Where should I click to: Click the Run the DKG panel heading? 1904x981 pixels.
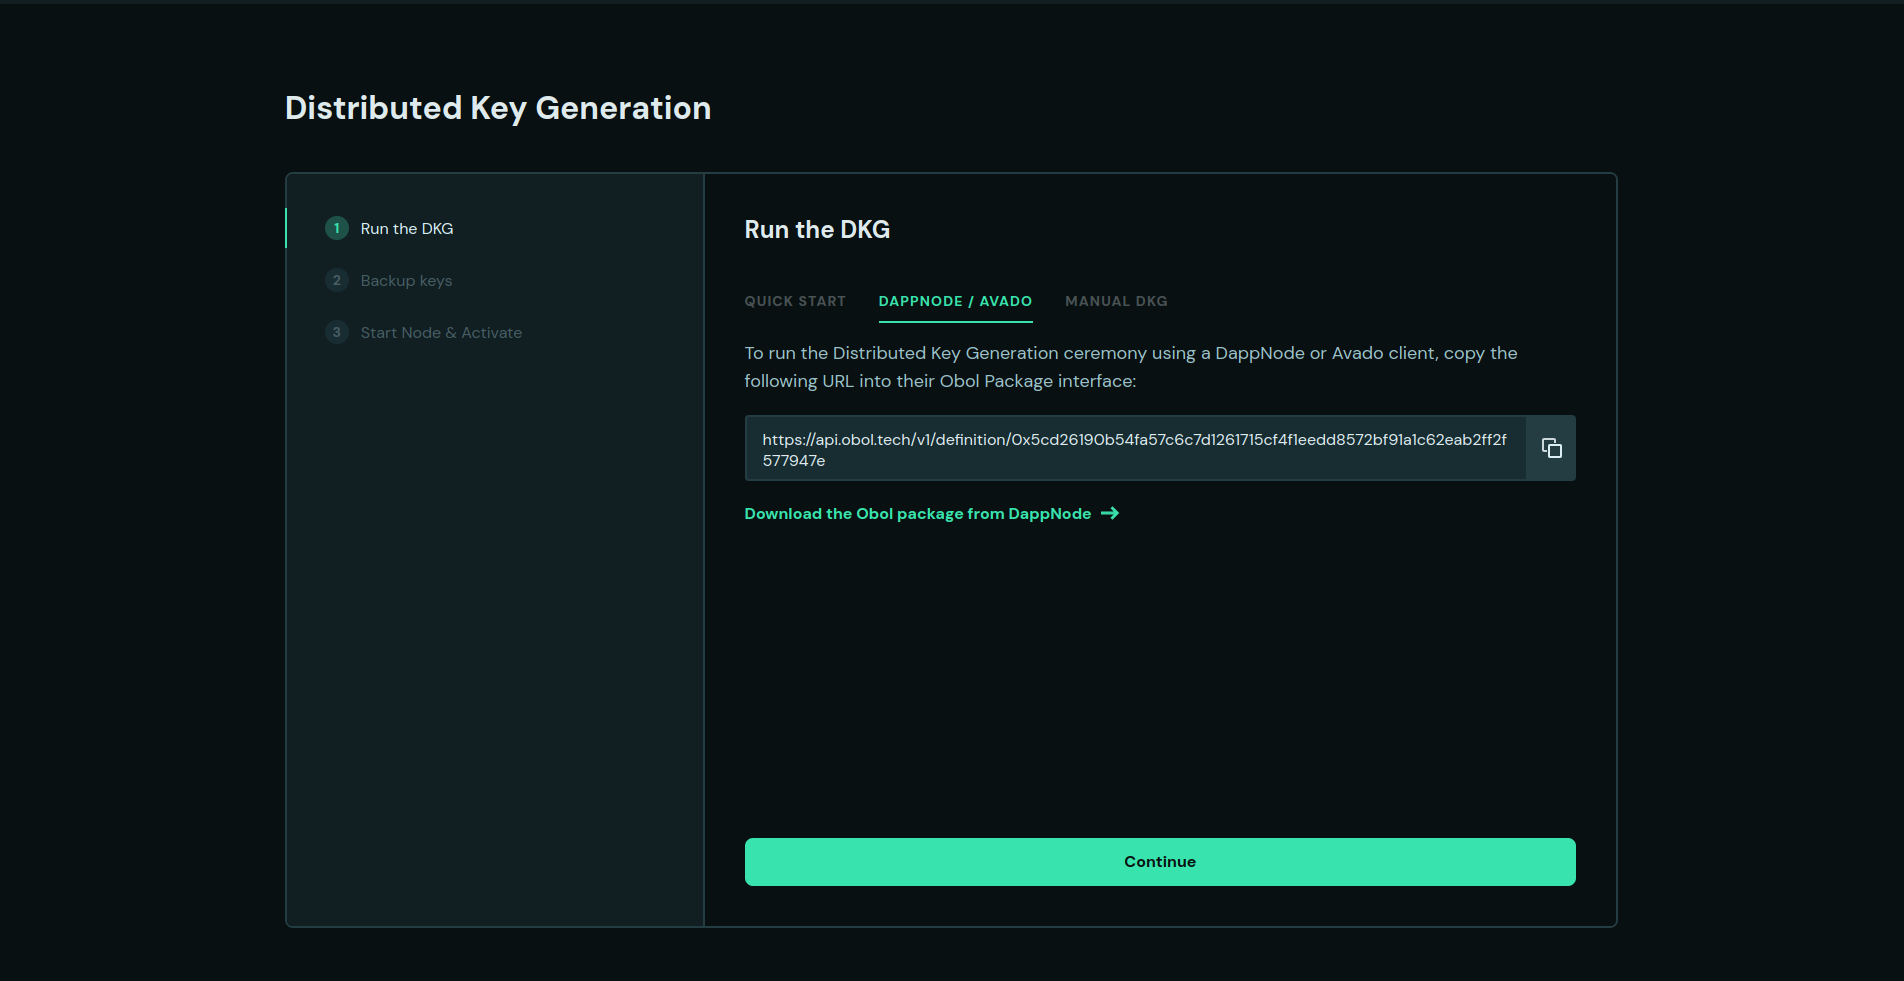(x=817, y=229)
